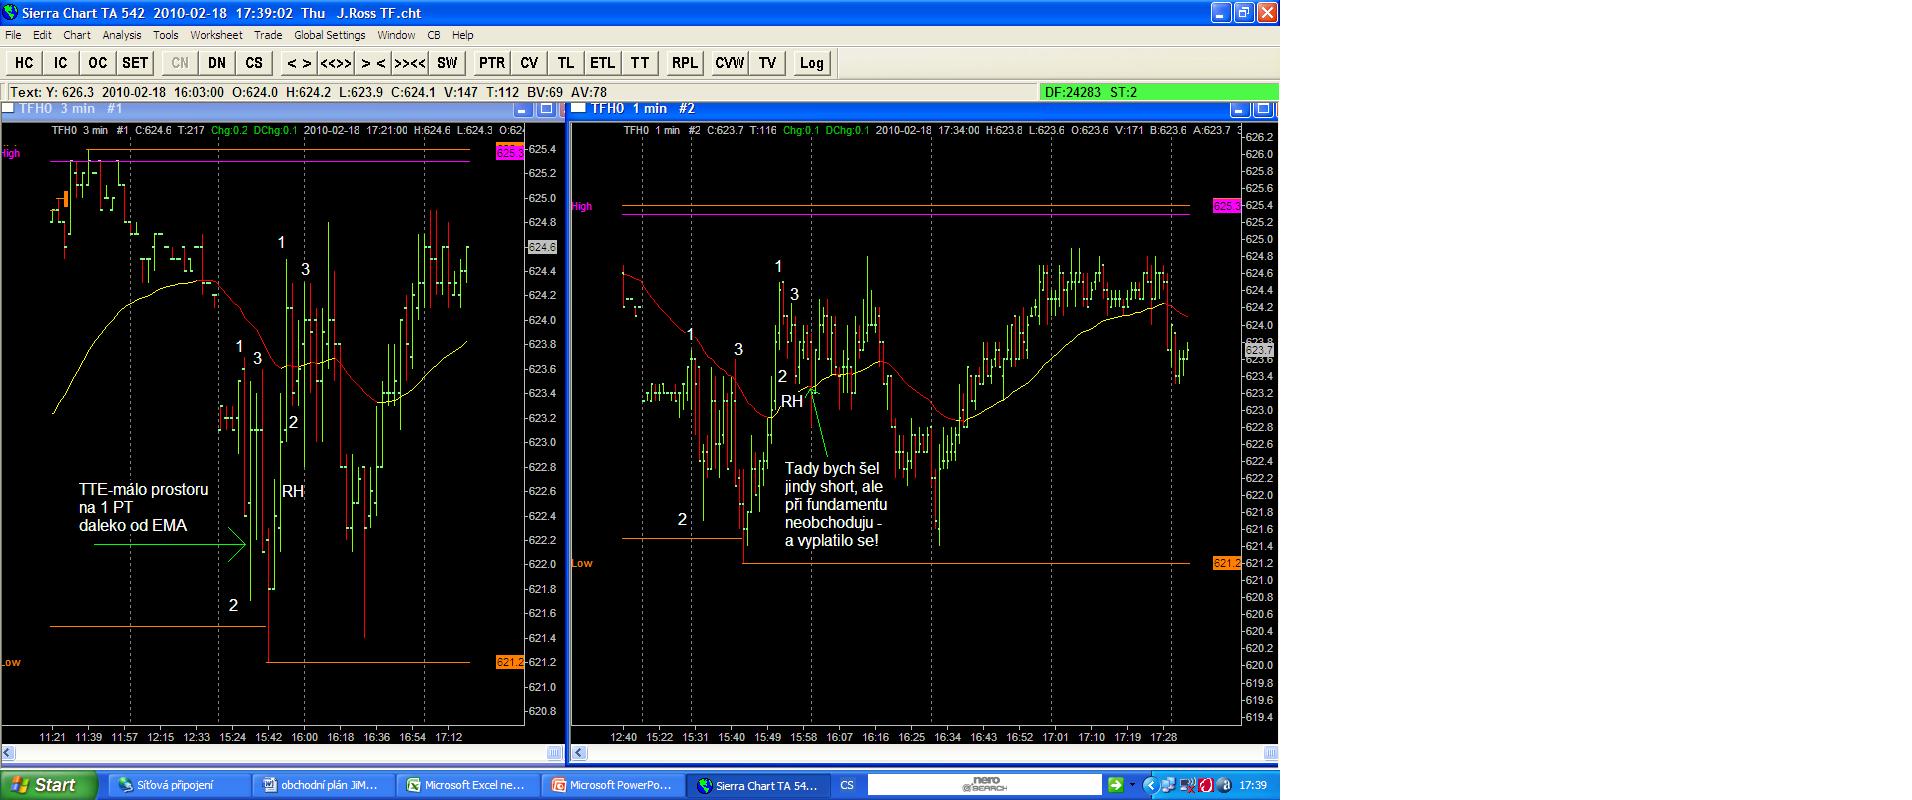Screen dimensions: 1912x800
Task: Open the Worksheet menu
Action: 216,35
